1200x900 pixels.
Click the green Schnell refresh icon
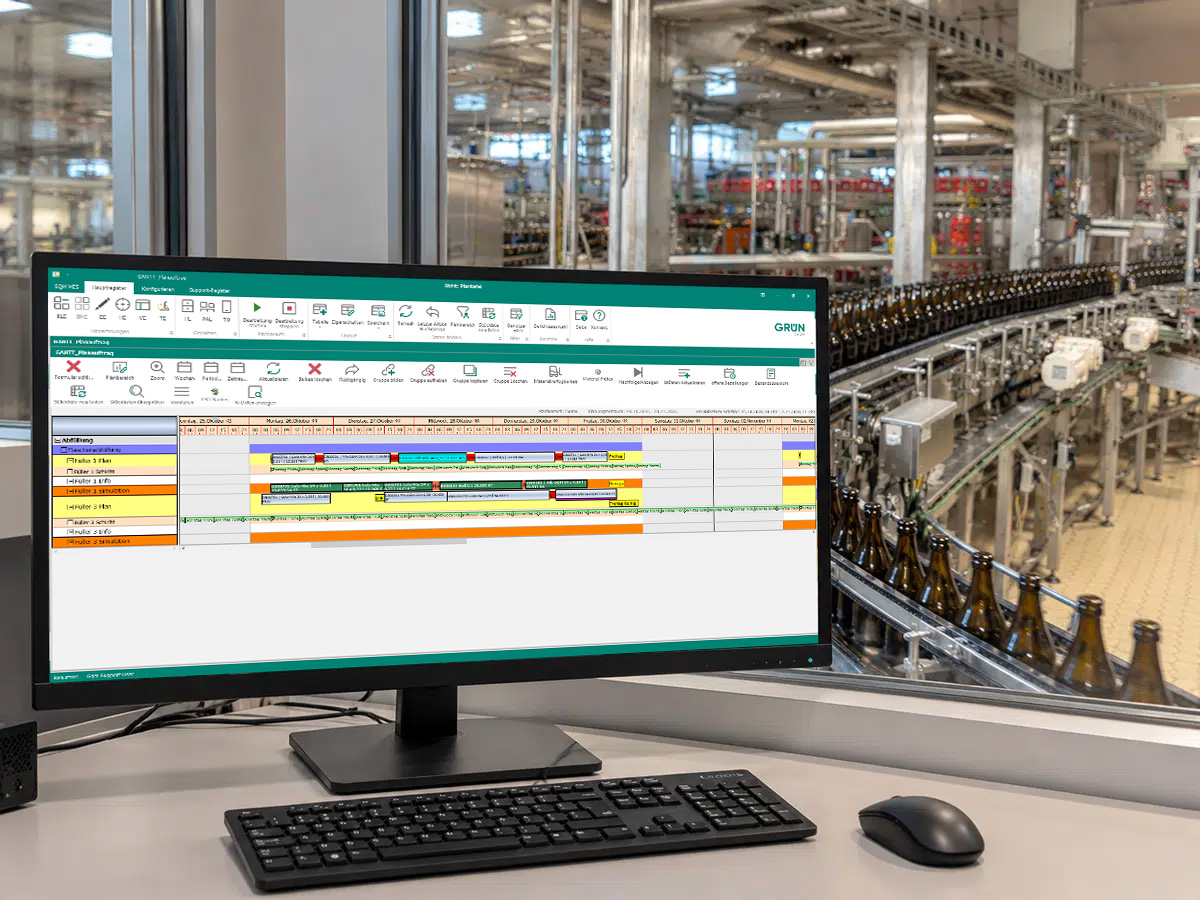pyautogui.click(x=406, y=312)
